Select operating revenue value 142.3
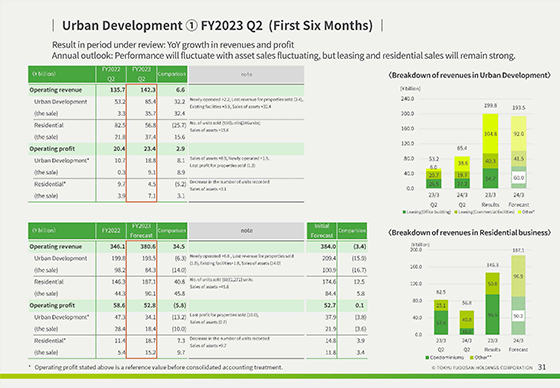The height and width of the screenshot is (388, 560). [148, 90]
